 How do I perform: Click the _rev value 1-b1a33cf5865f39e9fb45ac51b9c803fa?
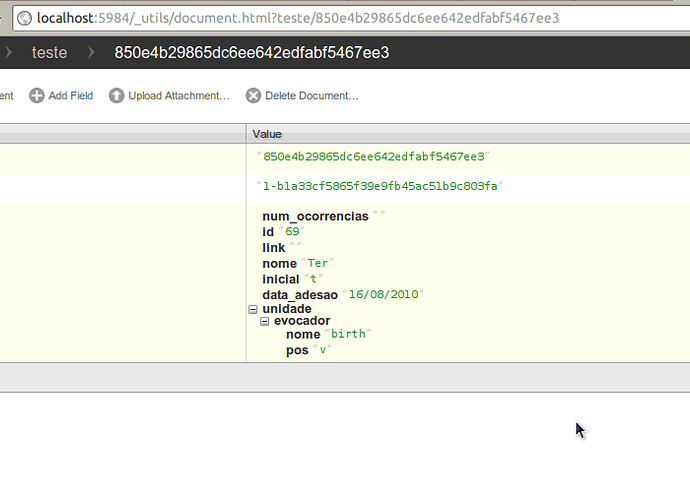coord(380,186)
